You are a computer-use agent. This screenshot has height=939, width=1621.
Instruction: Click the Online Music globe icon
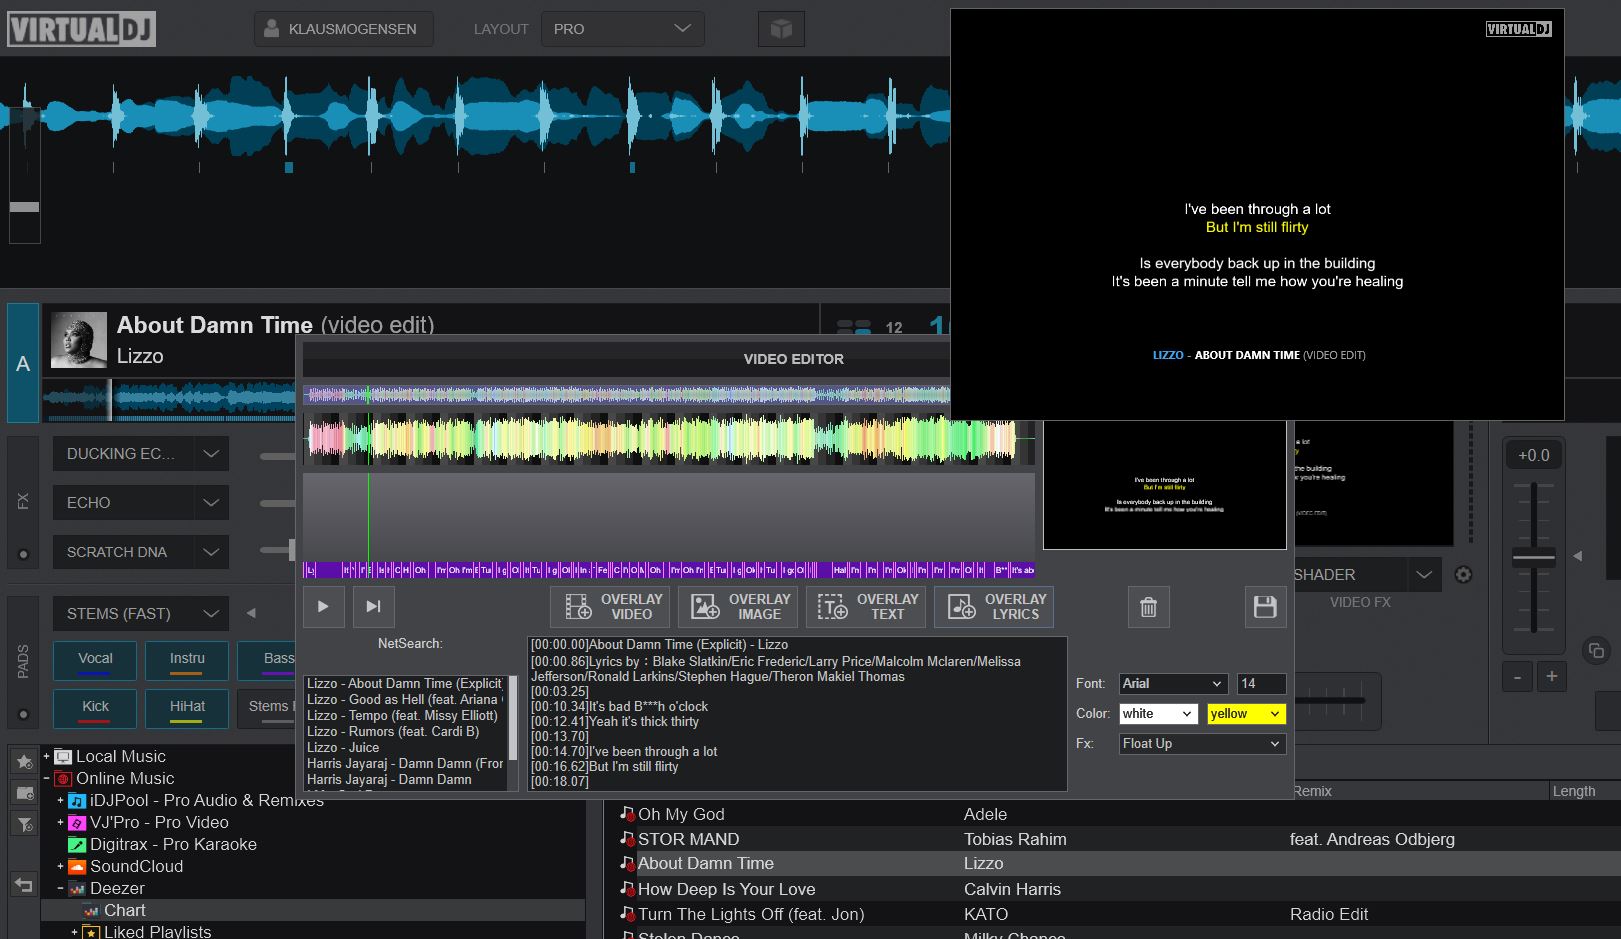click(63, 778)
